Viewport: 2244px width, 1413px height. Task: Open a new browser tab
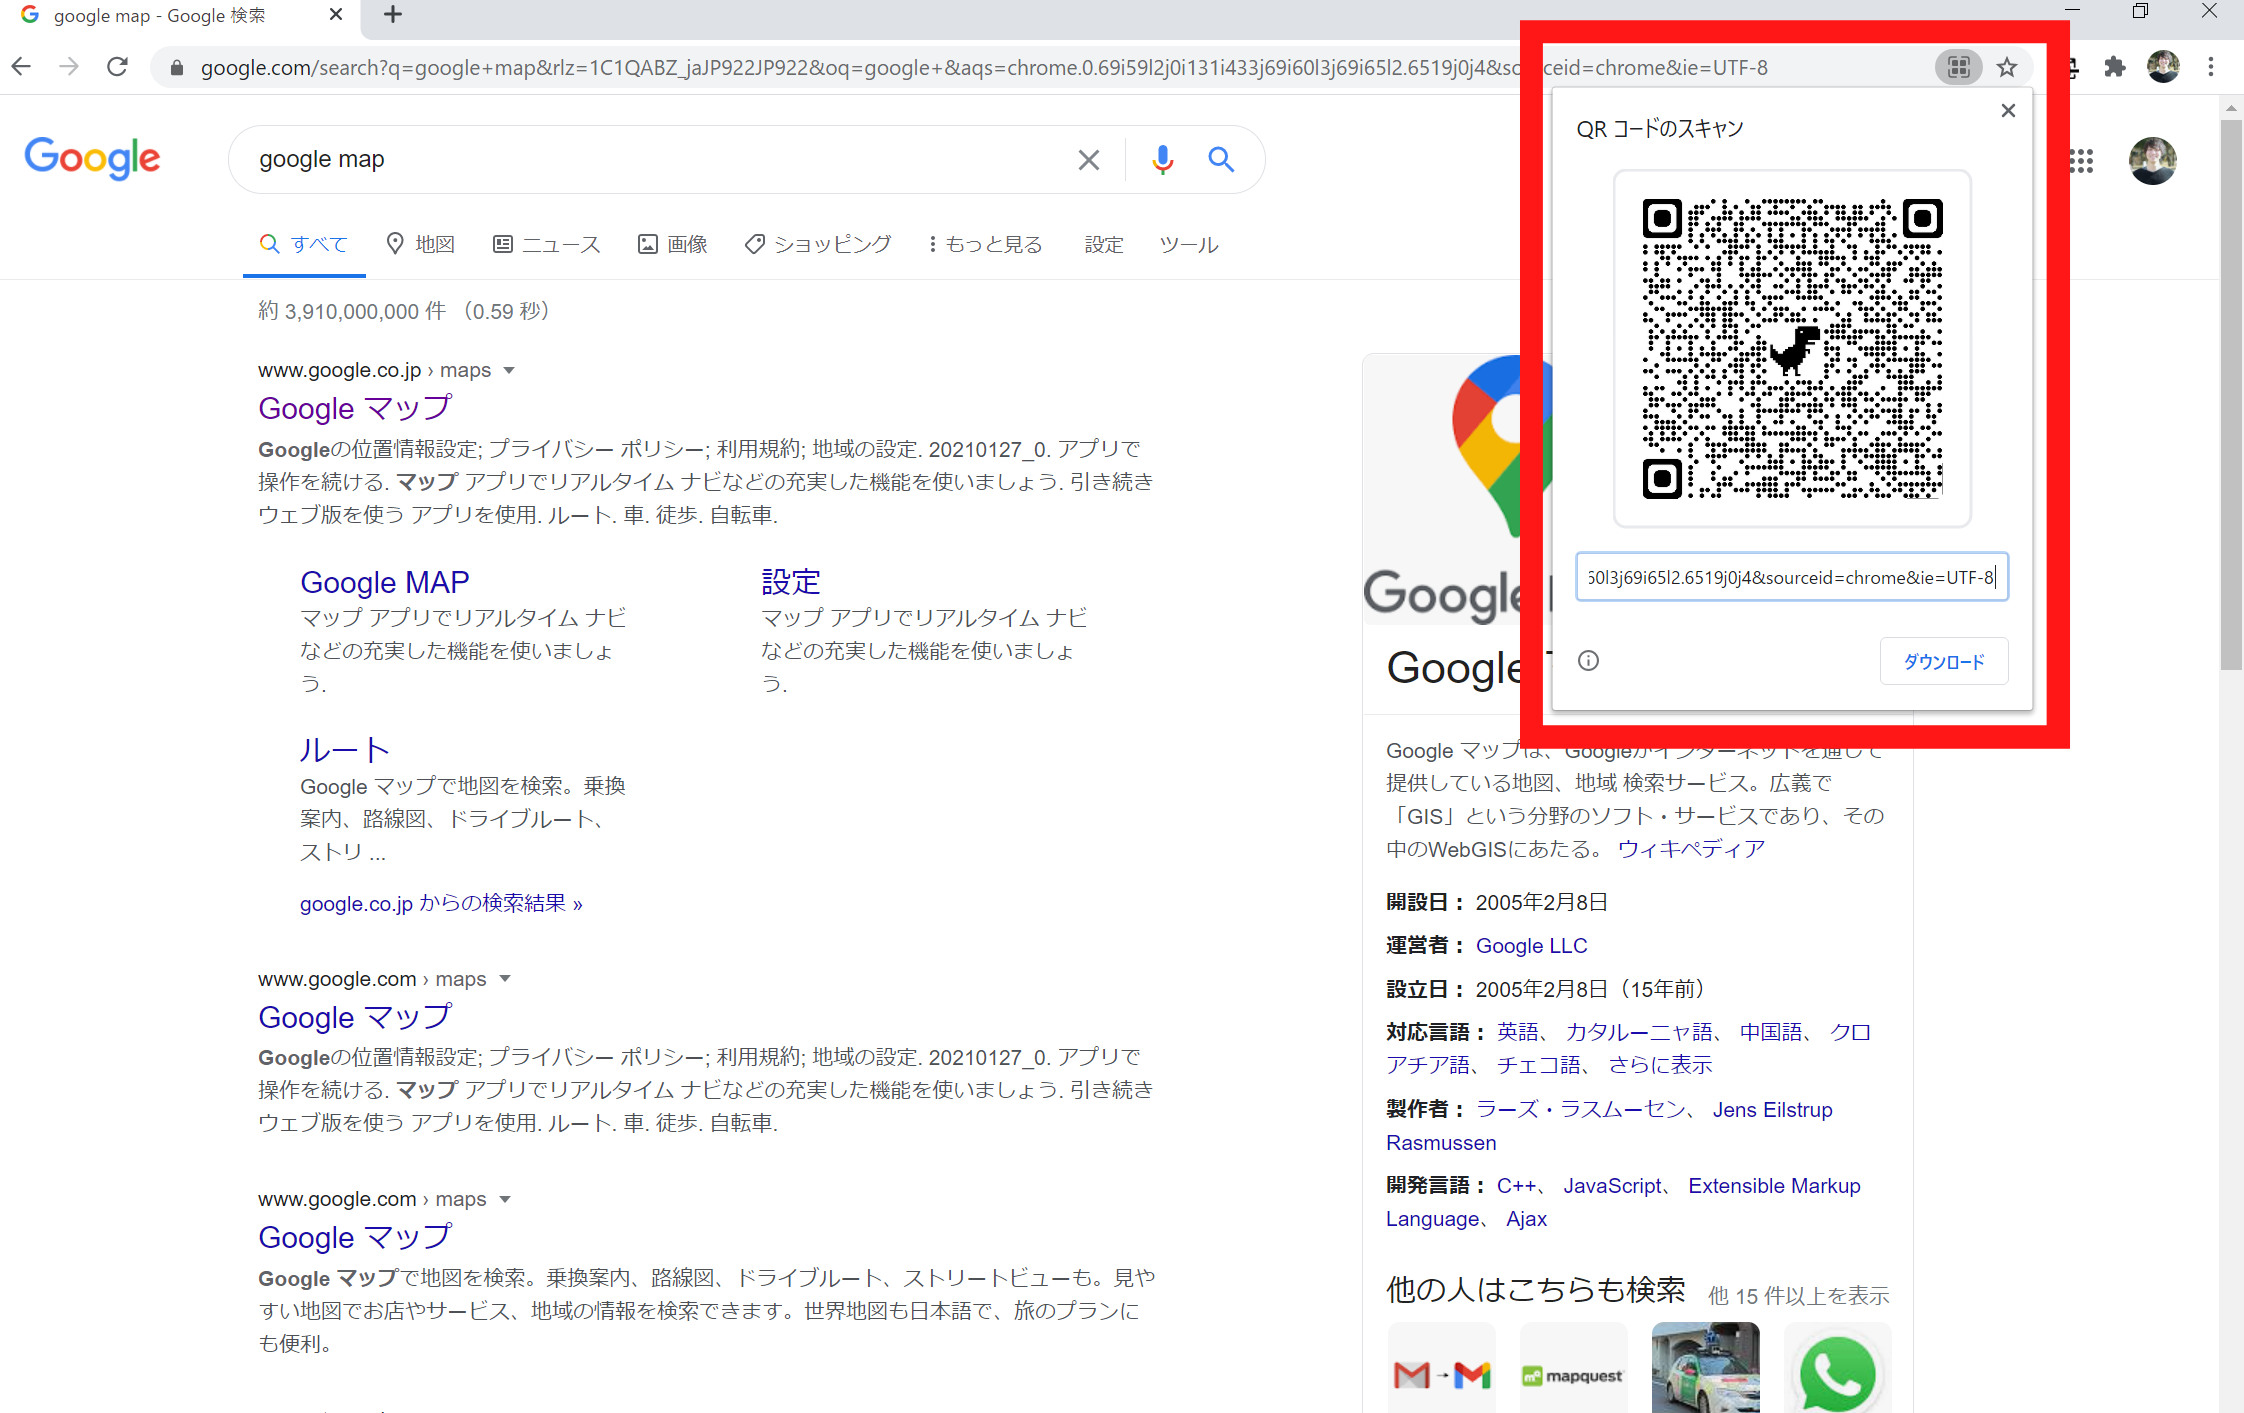point(393,14)
